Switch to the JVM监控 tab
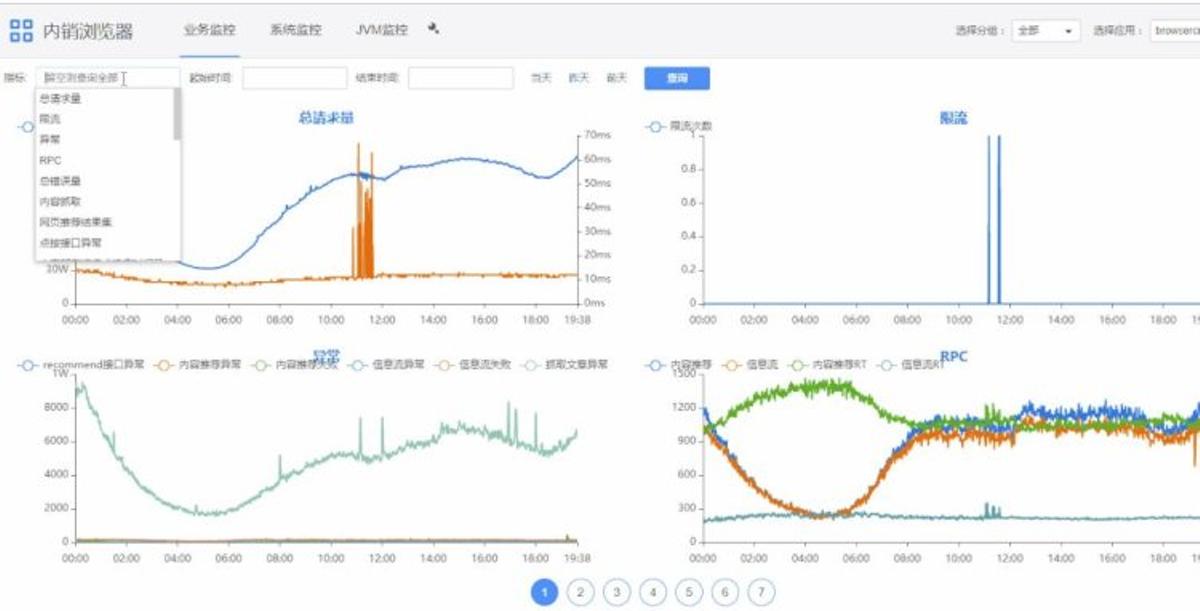 (381, 30)
